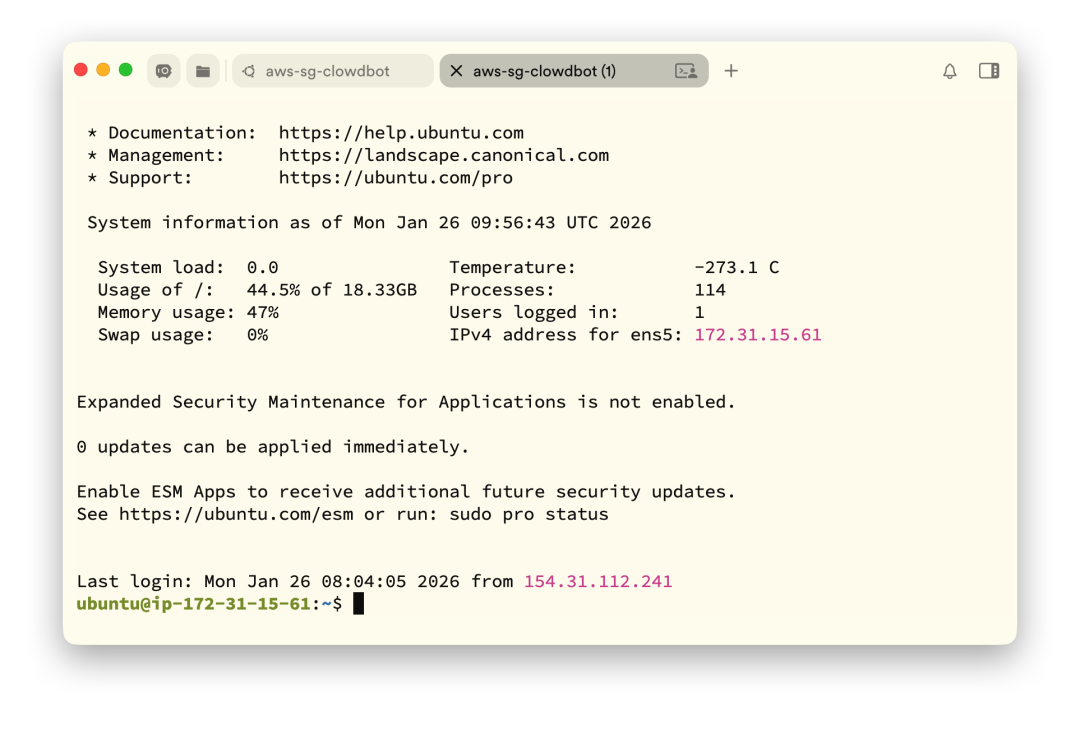Click the 'System information as of' line

[x=368, y=223]
